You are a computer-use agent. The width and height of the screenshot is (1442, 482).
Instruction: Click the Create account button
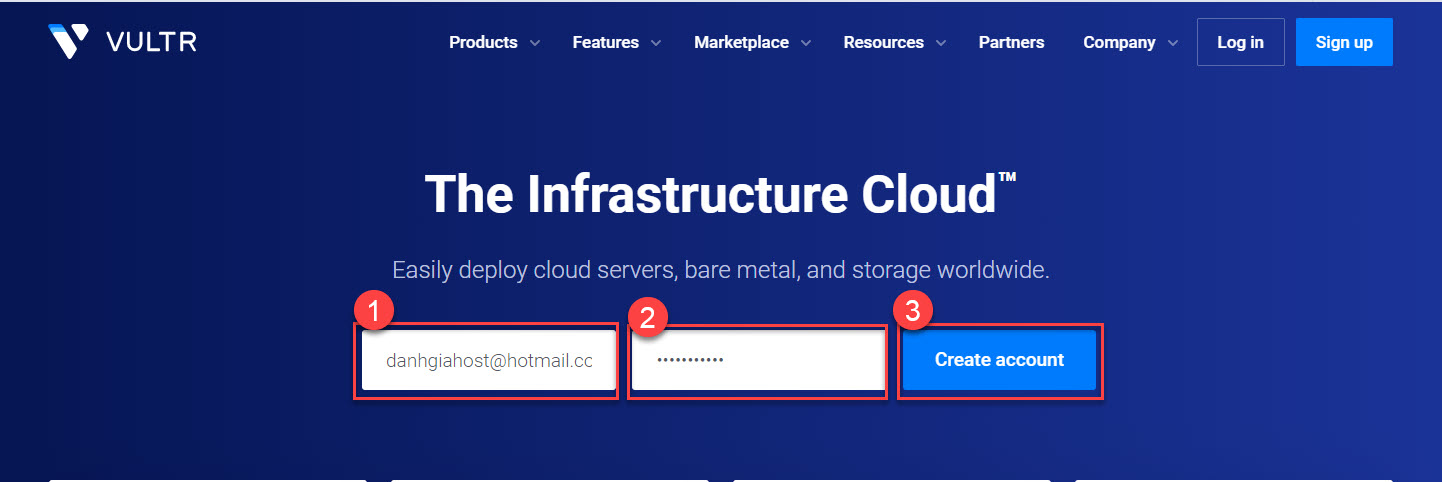point(999,360)
